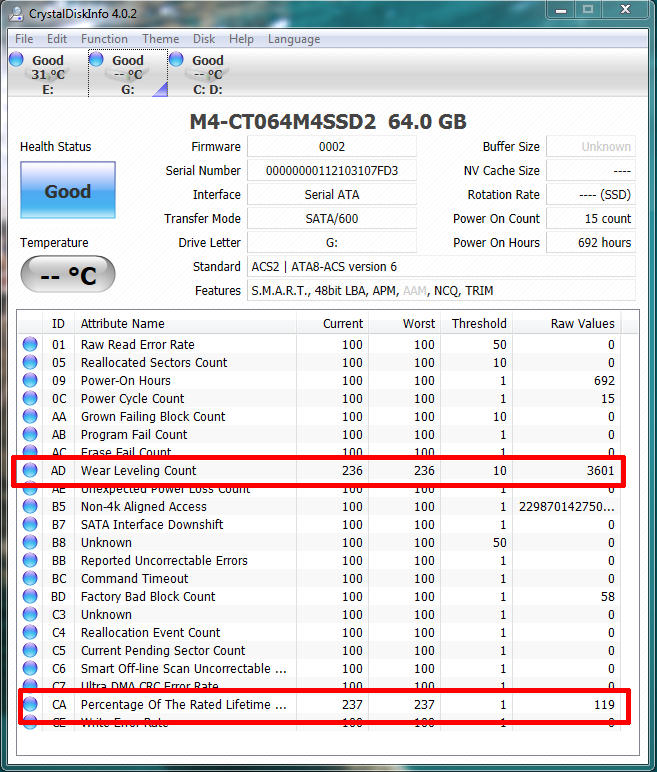The height and width of the screenshot is (772, 657).
Task: Select the Command Timeout text
Action: click(134, 579)
